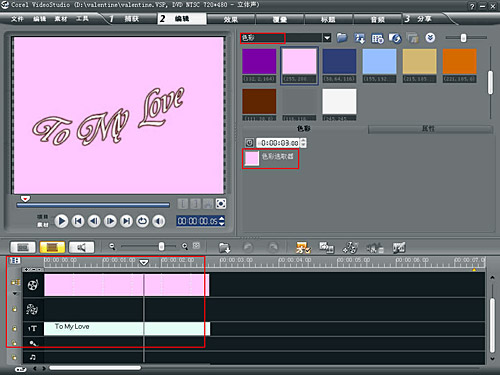Zoom out on the timeline
The height and width of the screenshot is (375, 500).
tap(112, 246)
